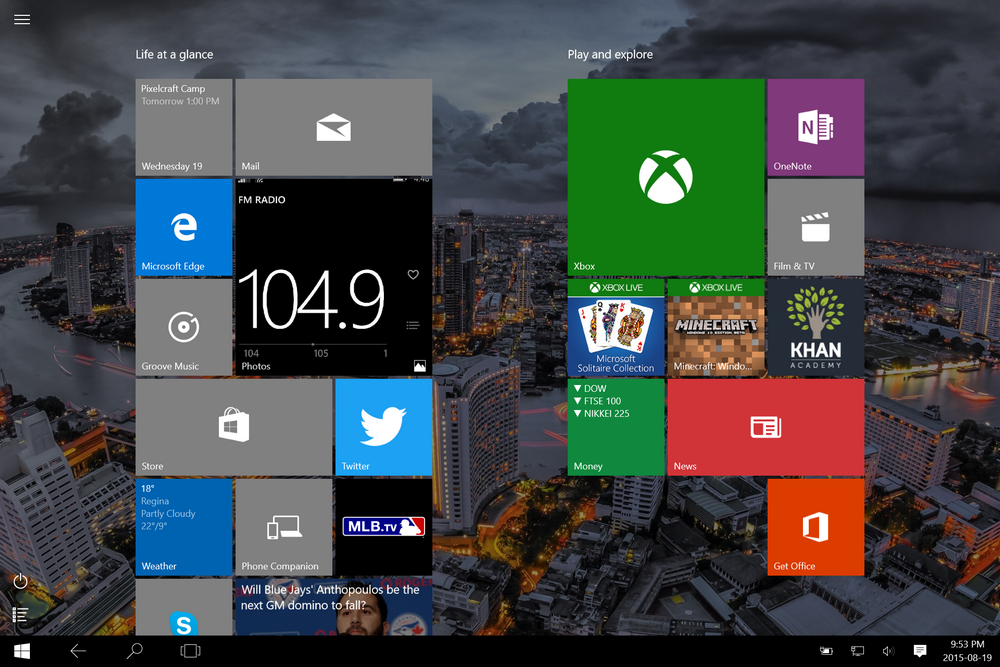Click the volume speaker icon in tray
The image size is (1000, 667).
(x=888, y=651)
